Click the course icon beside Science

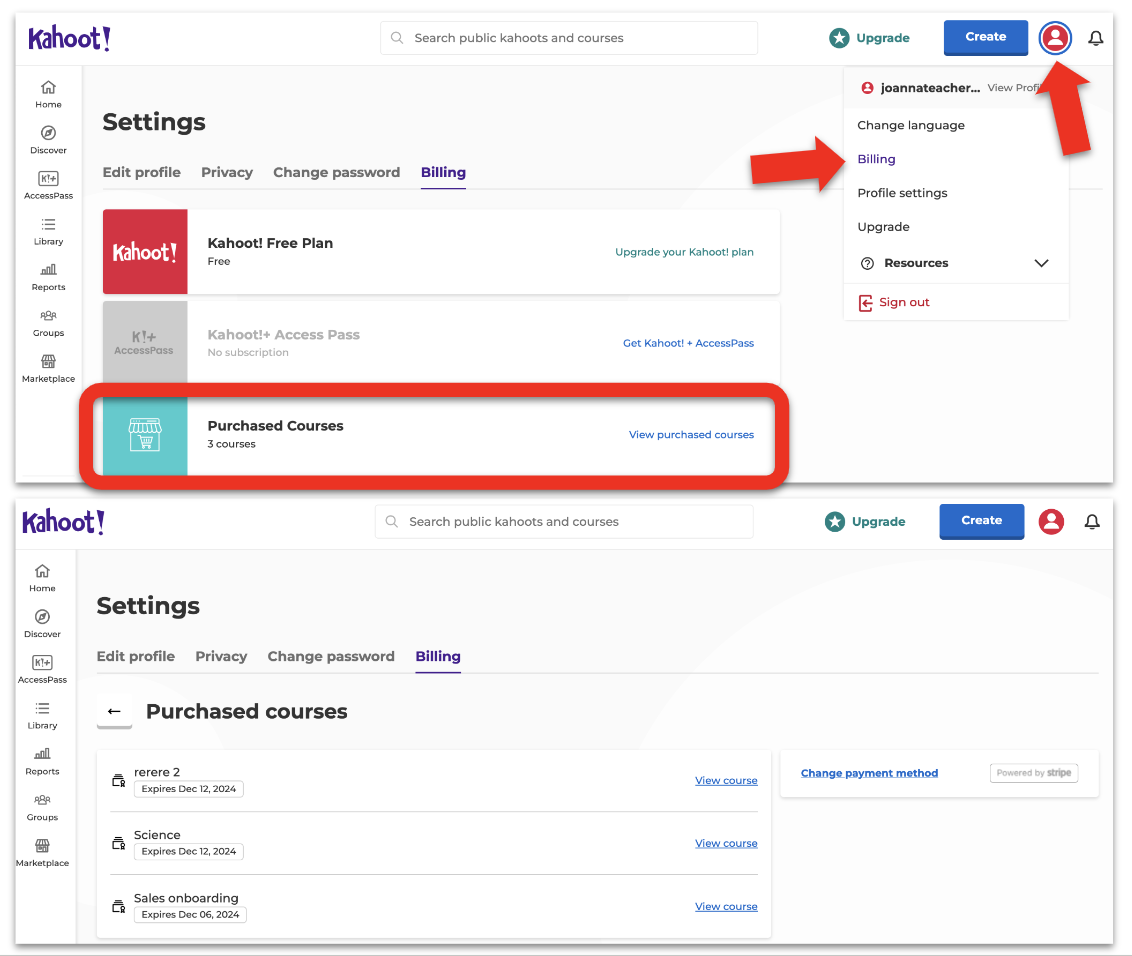point(118,843)
